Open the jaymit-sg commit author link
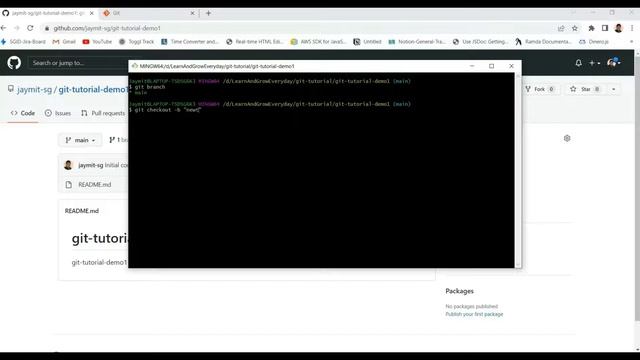Screen dimensions: 640x360 [91, 165]
